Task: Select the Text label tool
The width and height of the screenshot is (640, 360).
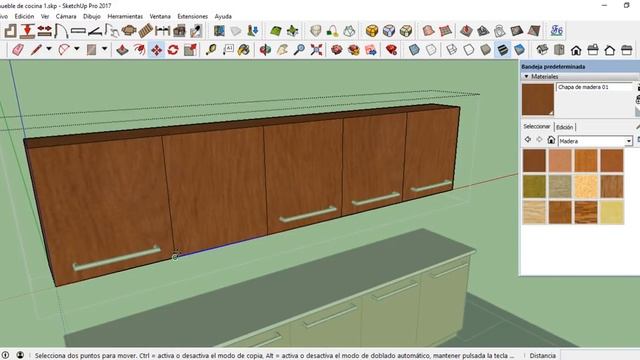Action: click(228, 50)
